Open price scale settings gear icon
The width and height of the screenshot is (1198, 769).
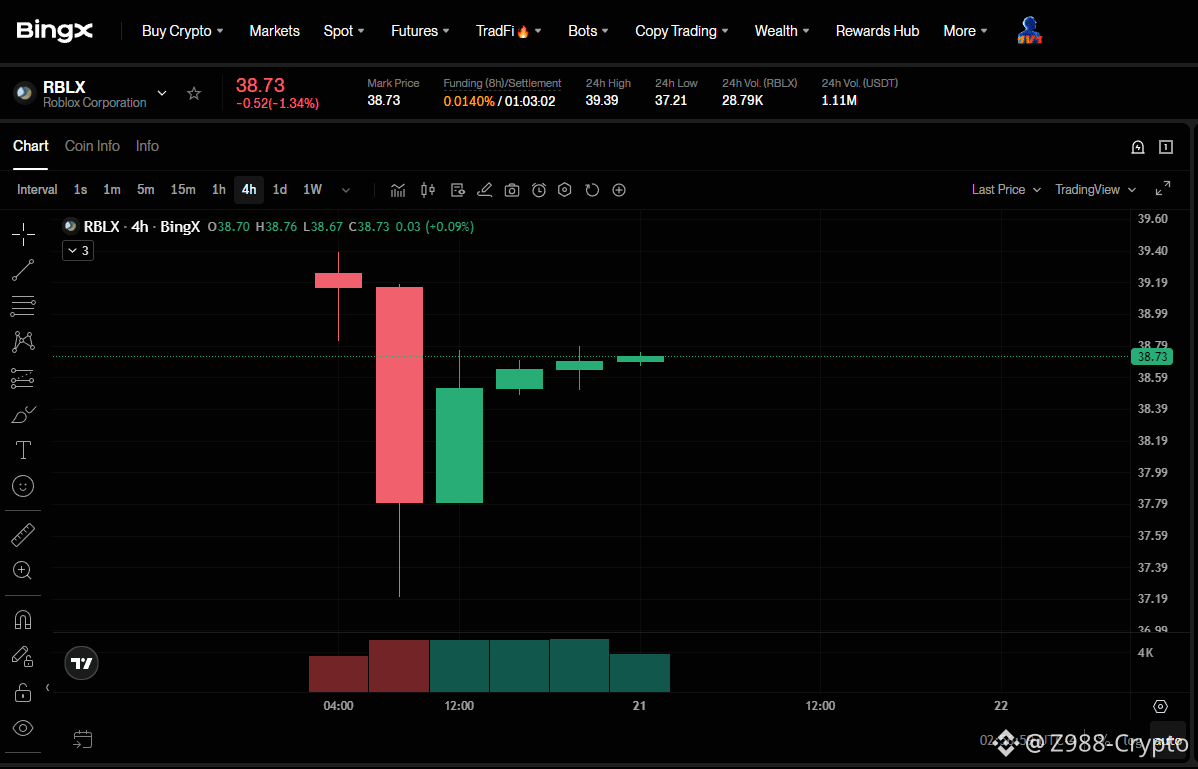tap(1160, 706)
